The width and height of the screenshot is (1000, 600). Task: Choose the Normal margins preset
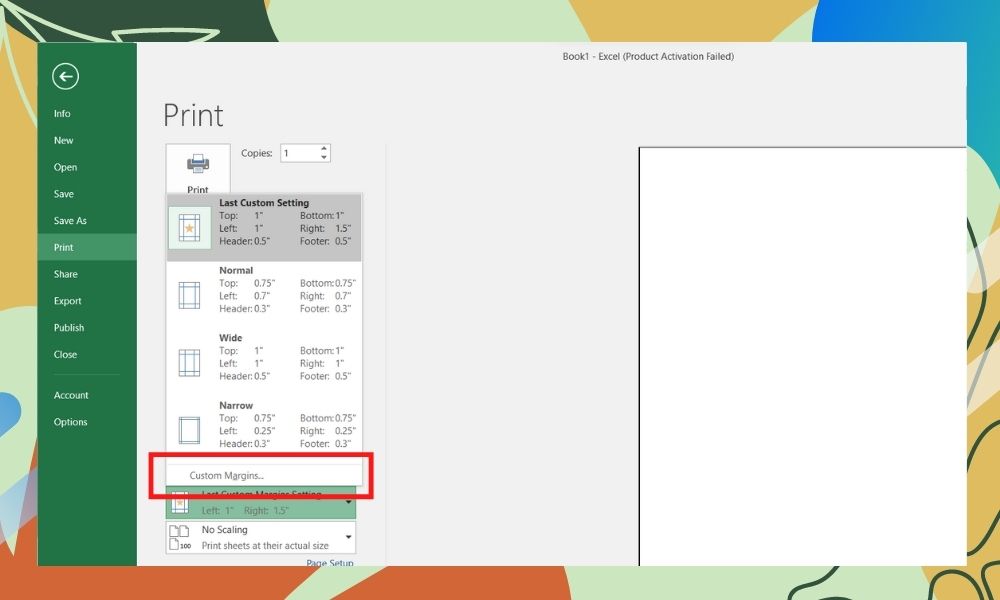click(x=264, y=295)
